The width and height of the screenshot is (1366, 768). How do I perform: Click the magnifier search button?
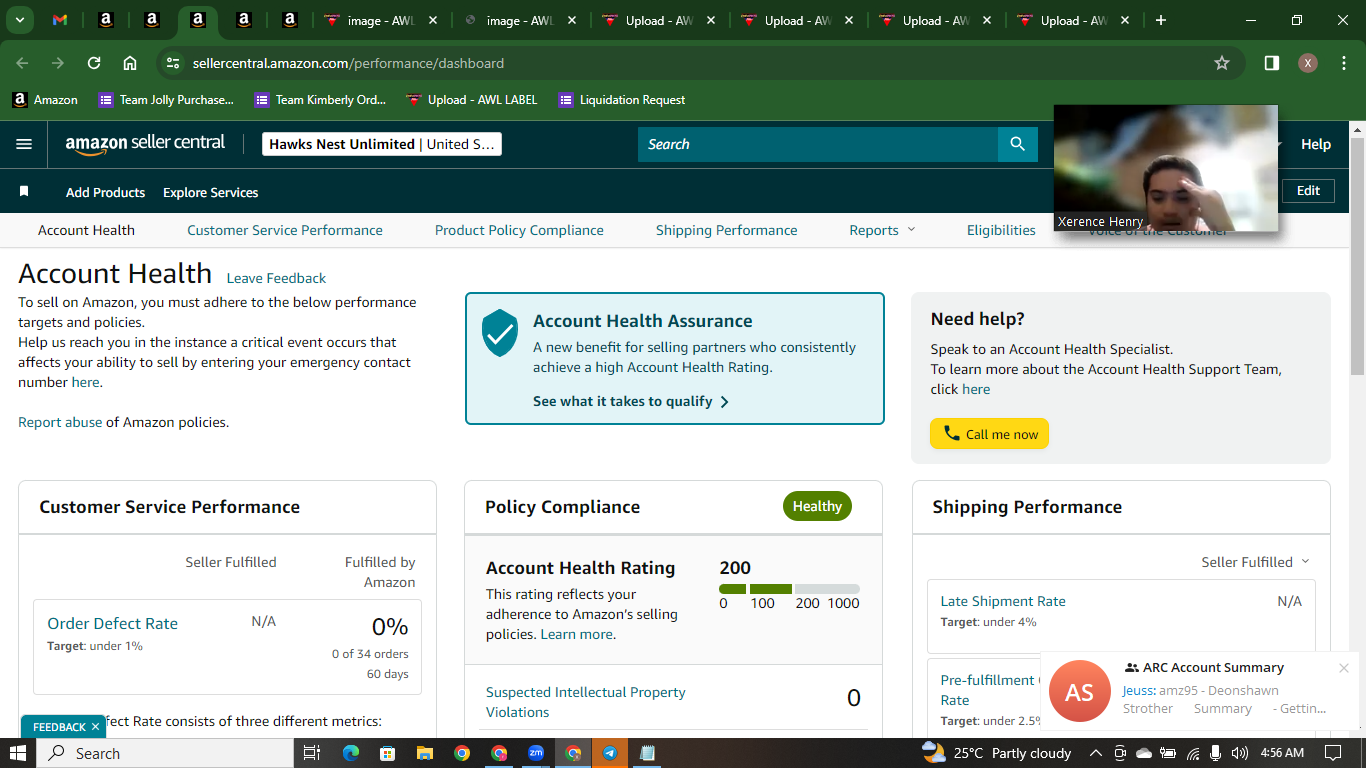pos(1018,144)
